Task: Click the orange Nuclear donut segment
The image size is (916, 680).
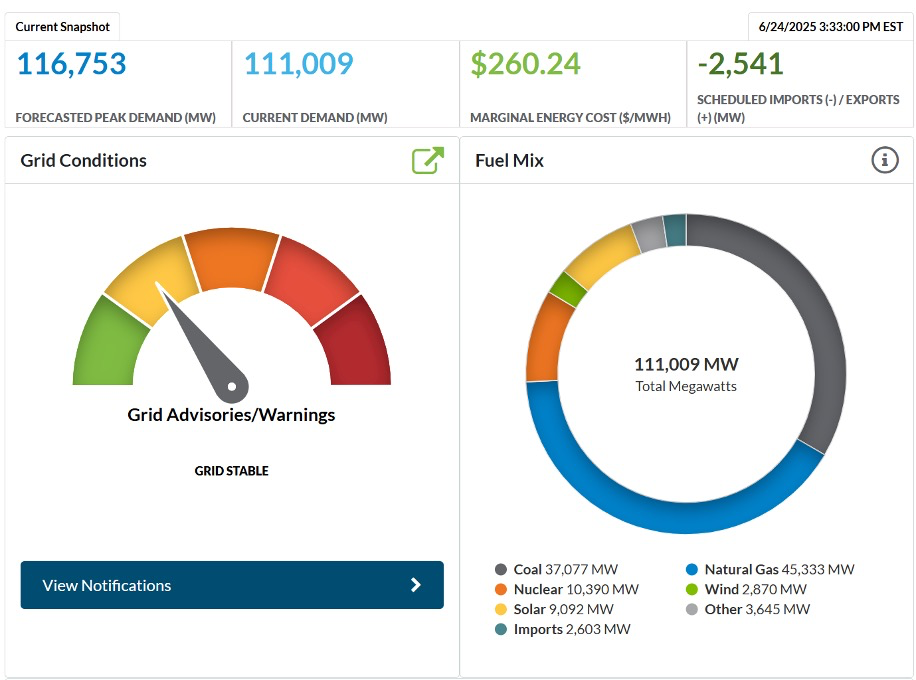Action: (x=547, y=336)
